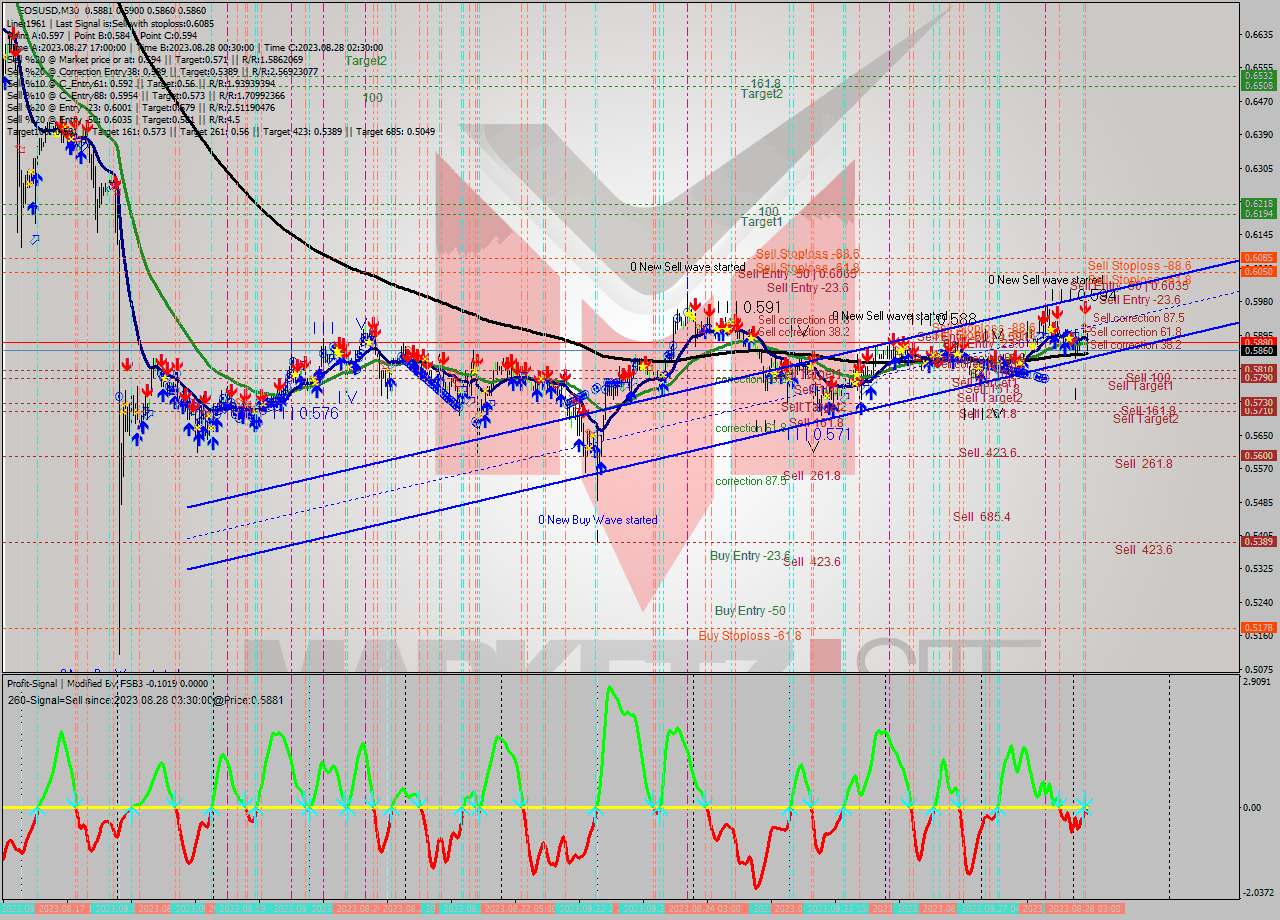Image resolution: width=1280 pixels, height=920 pixels.
Task: Select the 0.5600 price tag
Action: 1257,455
